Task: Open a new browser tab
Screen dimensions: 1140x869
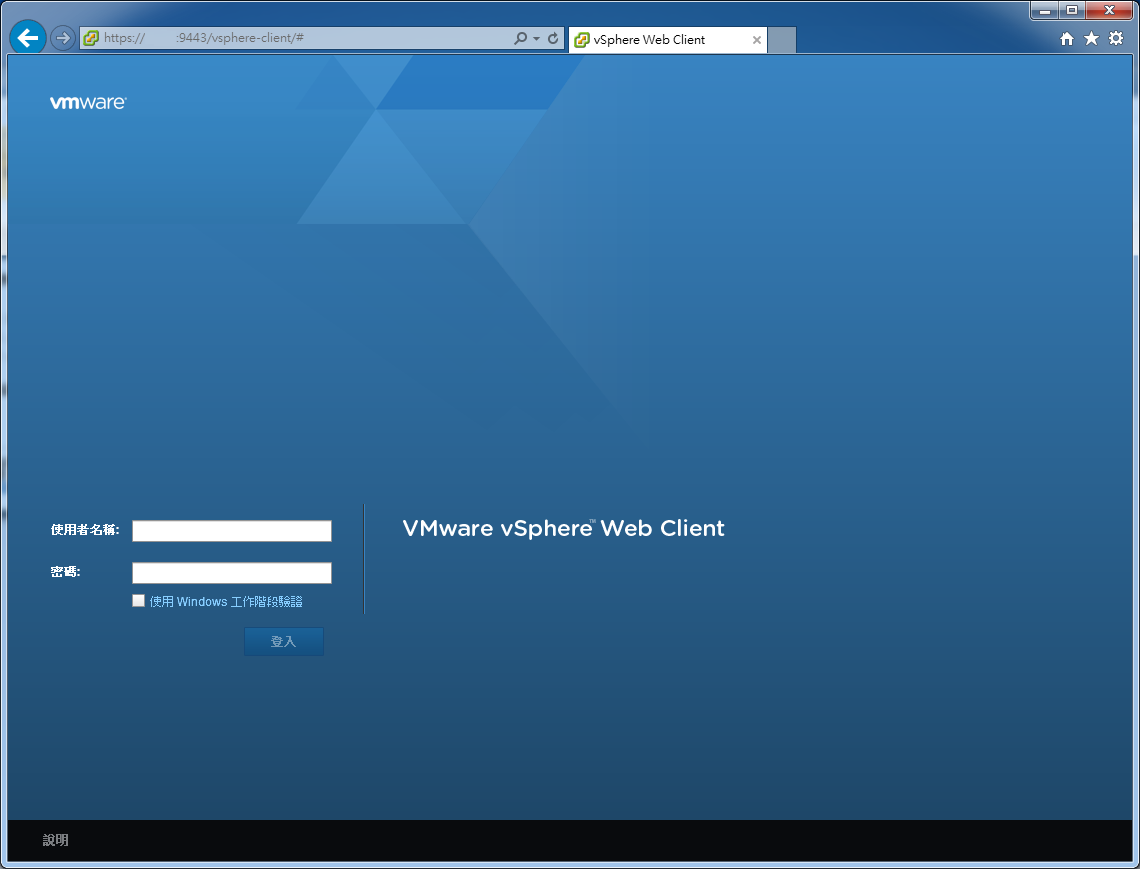Action: (781, 40)
